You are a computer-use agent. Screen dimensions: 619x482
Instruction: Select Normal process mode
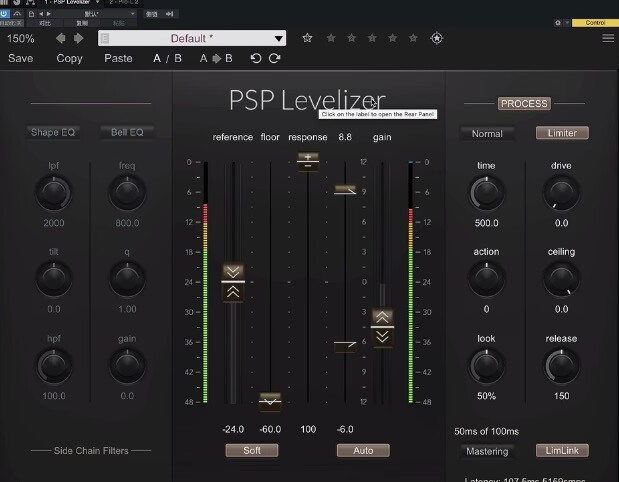point(487,133)
